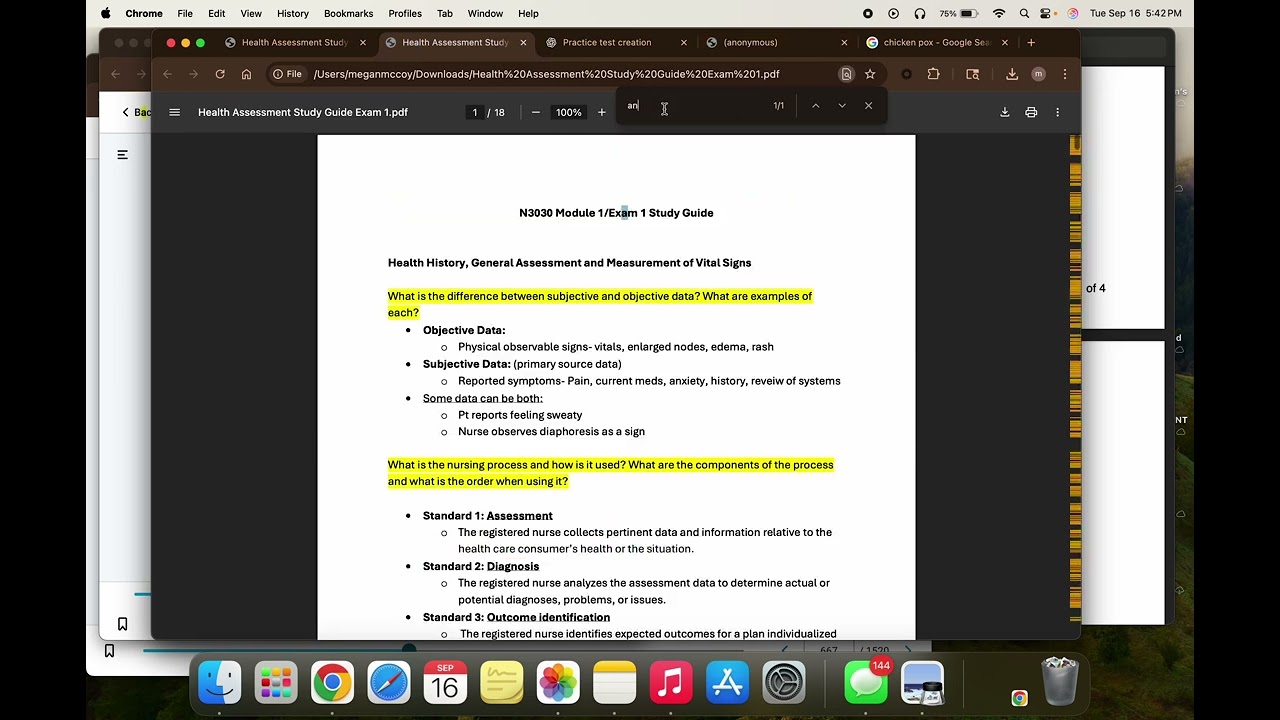Navigate back in Chrome
The image size is (1280, 720).
point(167,74)
